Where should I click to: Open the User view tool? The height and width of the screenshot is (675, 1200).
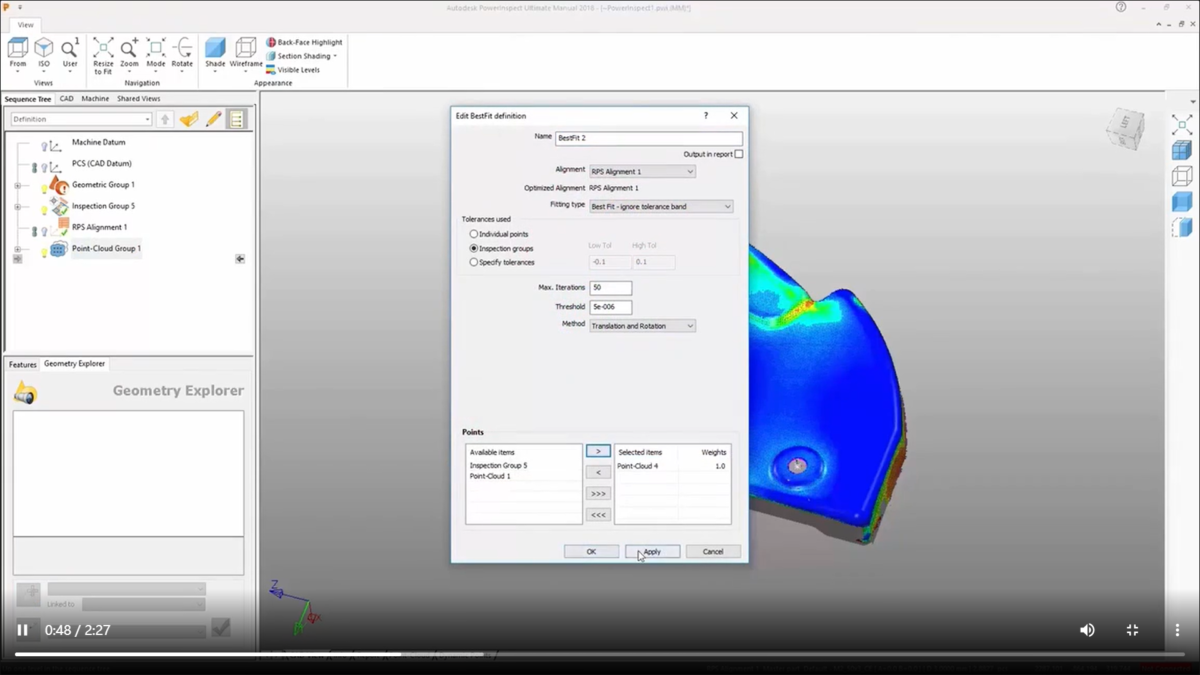click(70, 53)
